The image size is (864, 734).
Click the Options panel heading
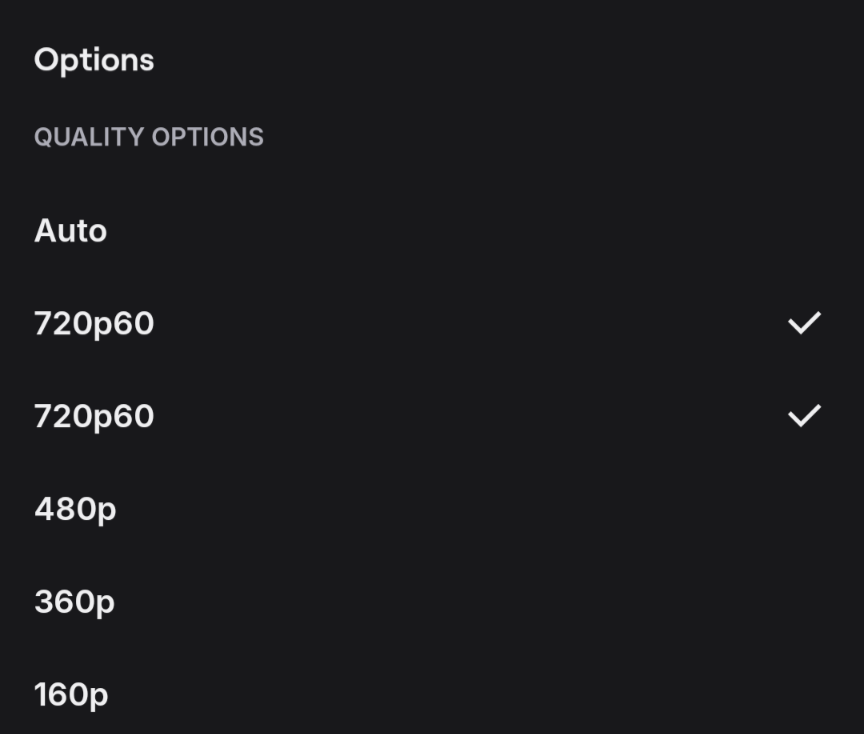click(94, 60)
